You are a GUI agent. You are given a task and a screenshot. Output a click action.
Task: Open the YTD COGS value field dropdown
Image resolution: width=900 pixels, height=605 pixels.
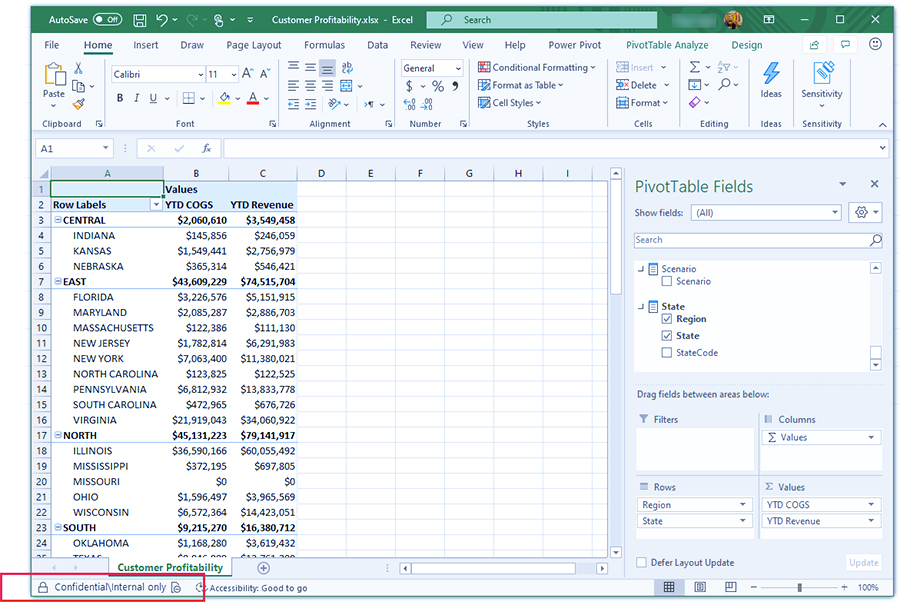point(871,505)
